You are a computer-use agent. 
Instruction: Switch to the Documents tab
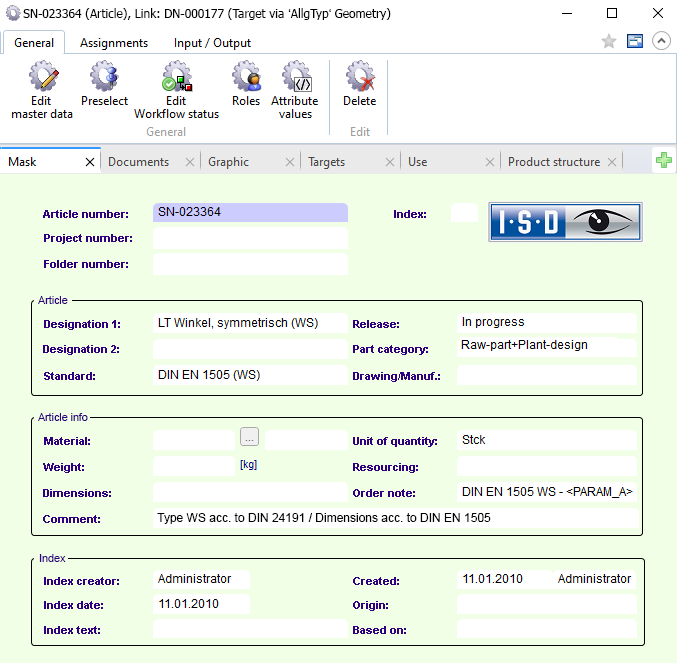tap(138, 161)
